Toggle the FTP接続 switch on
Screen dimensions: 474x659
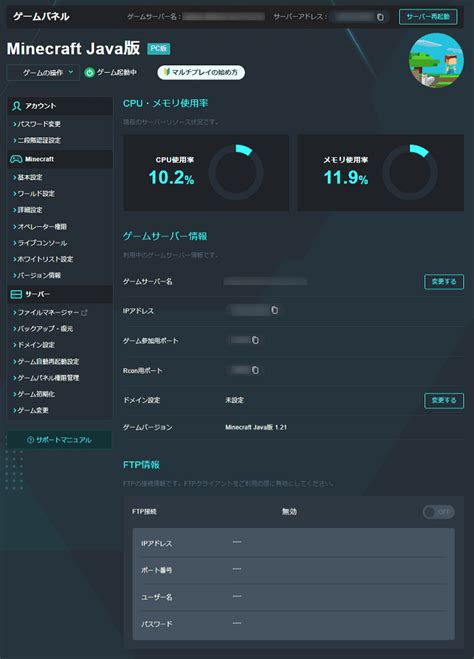click(x=438, y=511)
